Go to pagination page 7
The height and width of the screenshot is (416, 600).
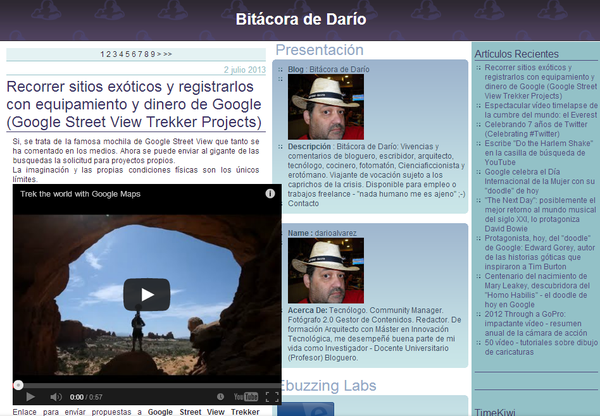[140, 54]
